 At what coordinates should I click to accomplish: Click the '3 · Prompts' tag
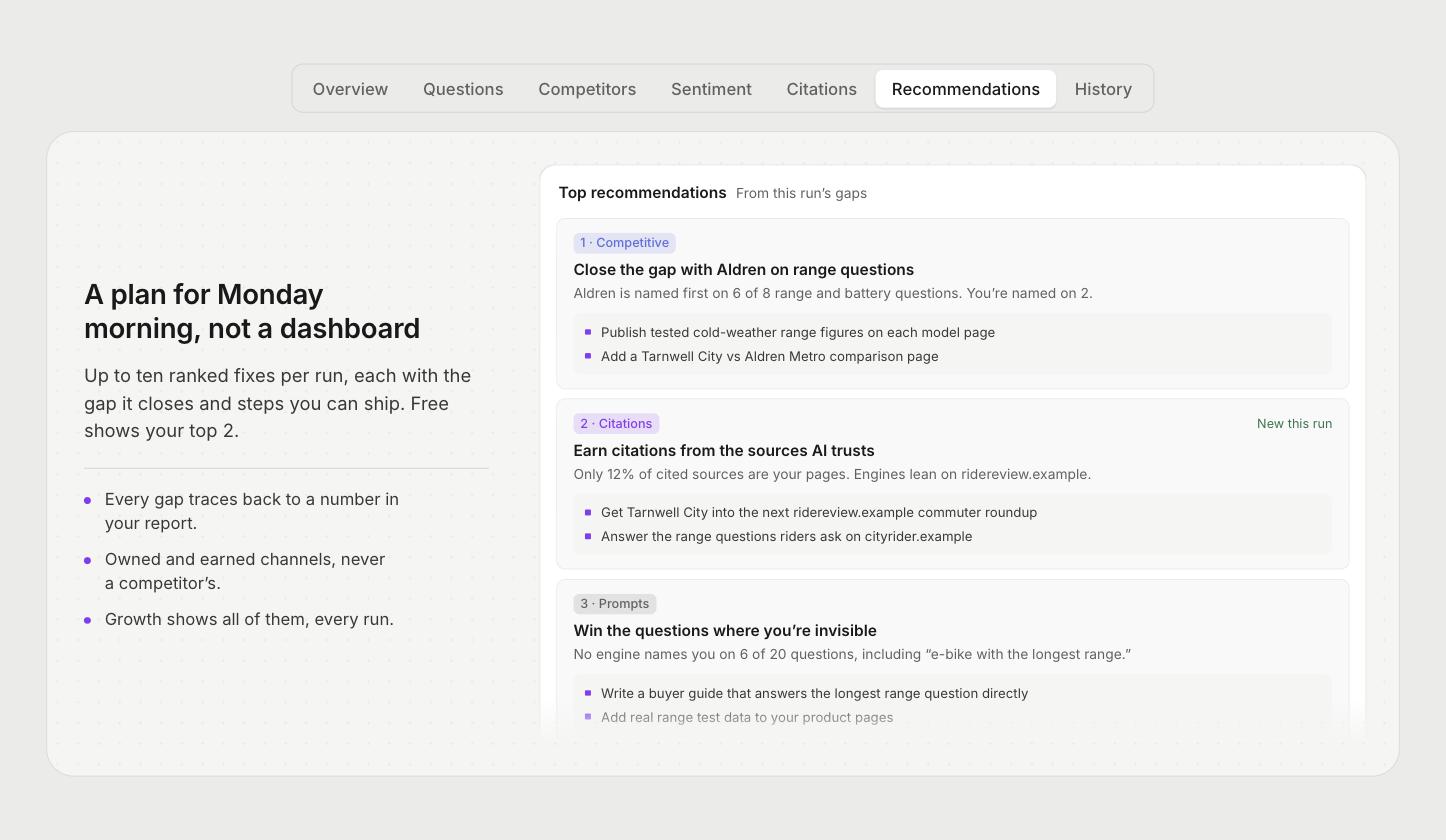[614, 604]
